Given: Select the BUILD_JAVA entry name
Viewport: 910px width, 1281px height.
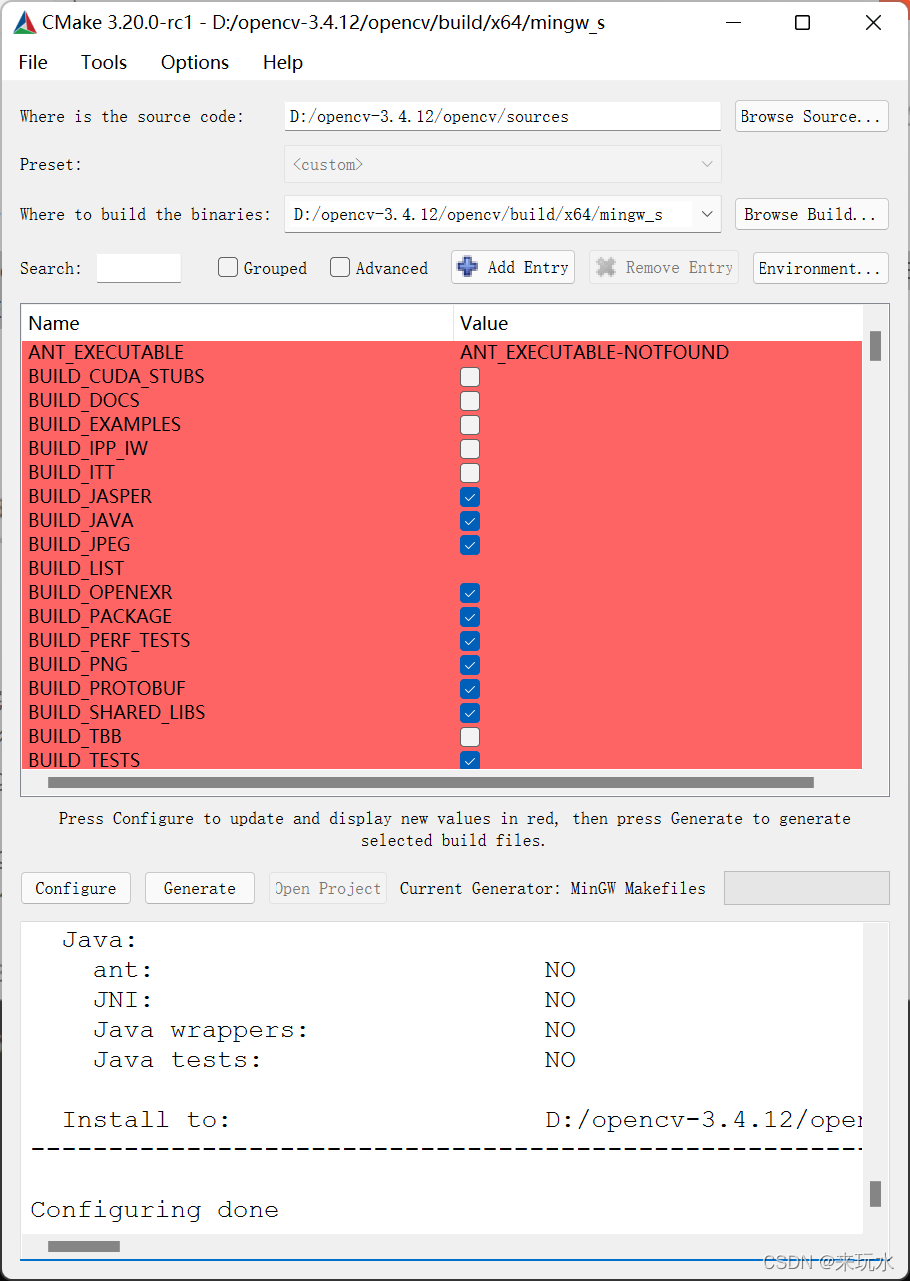Looking at the screenshot, I should 81,520.
